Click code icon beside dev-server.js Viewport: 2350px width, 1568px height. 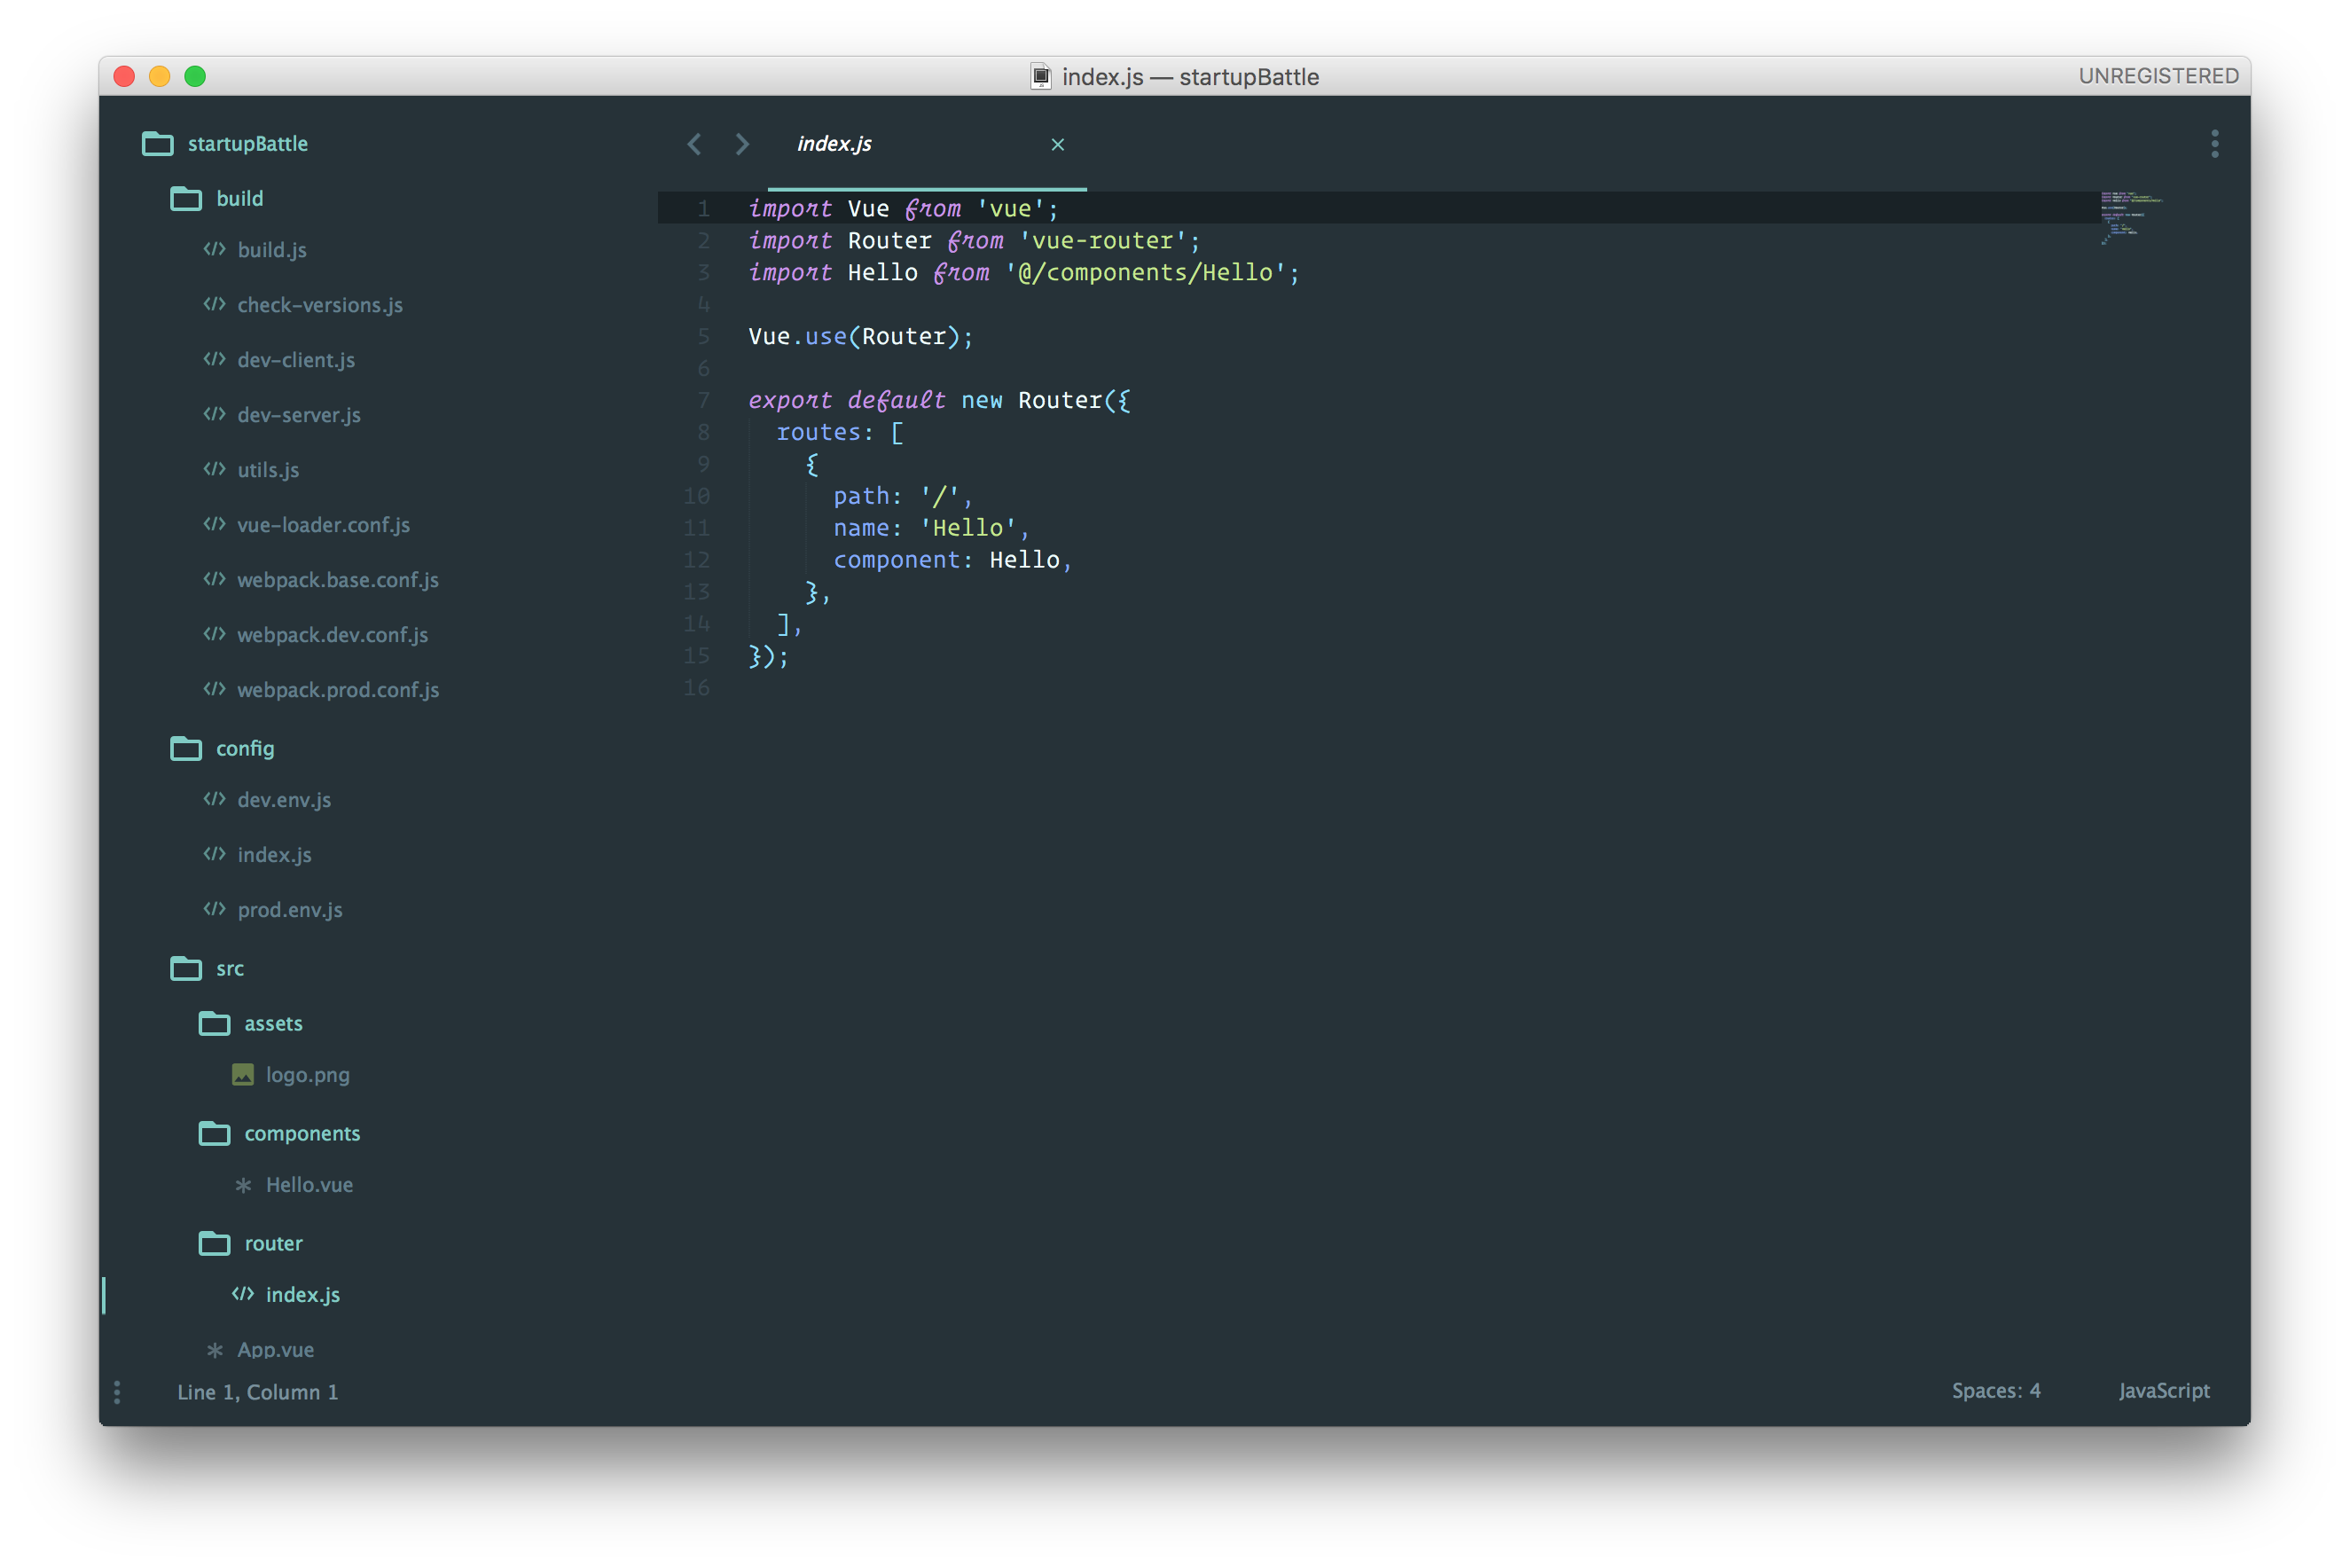tap(214, 414)
